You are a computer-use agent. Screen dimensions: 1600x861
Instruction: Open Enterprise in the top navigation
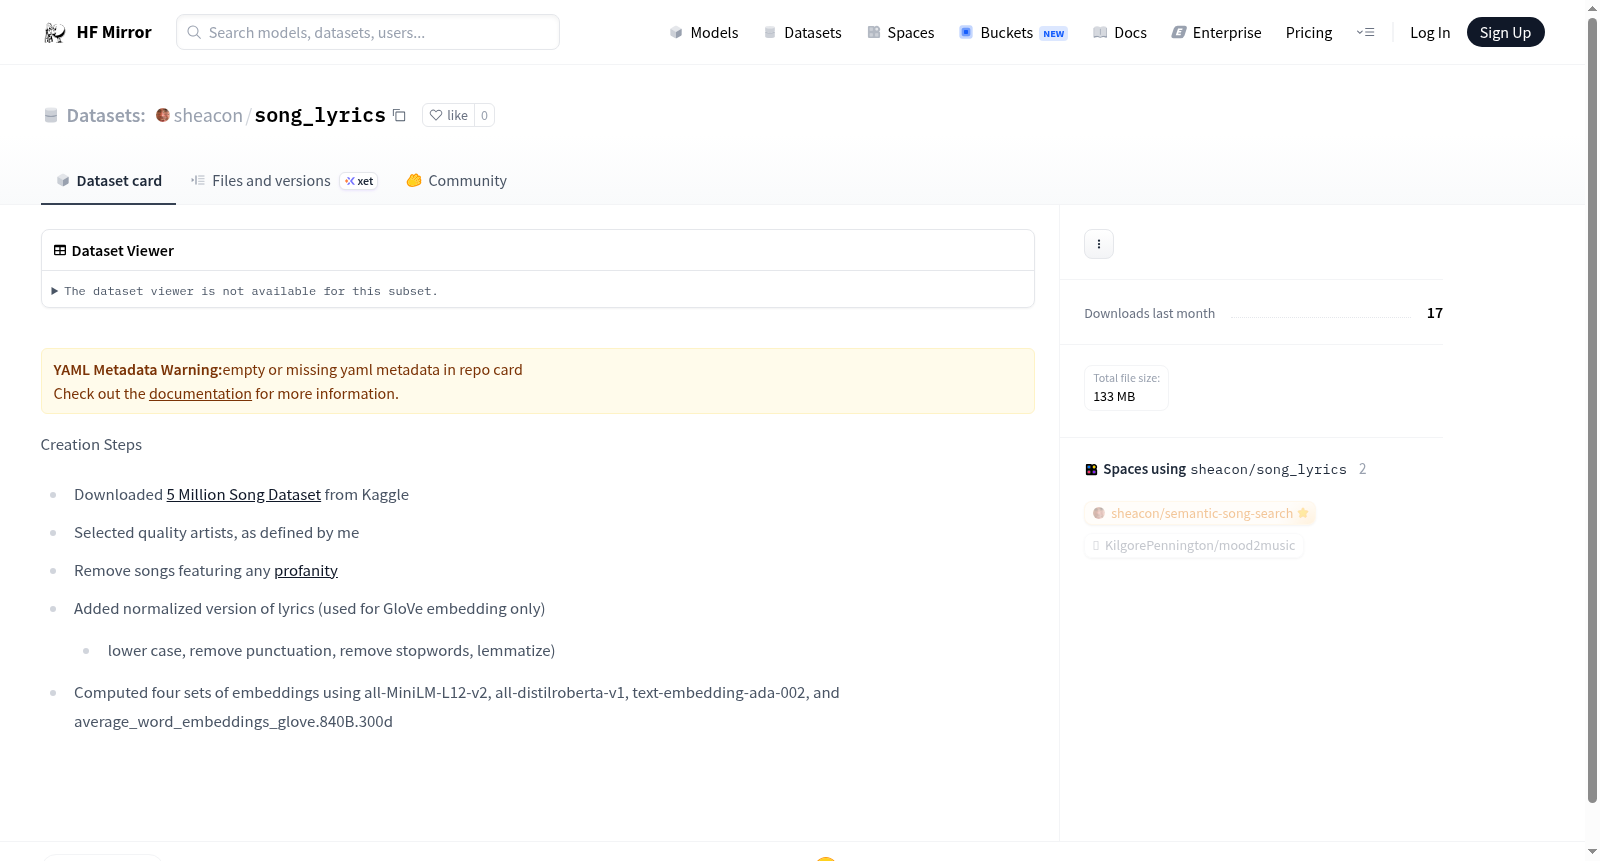pos(1216,33)
